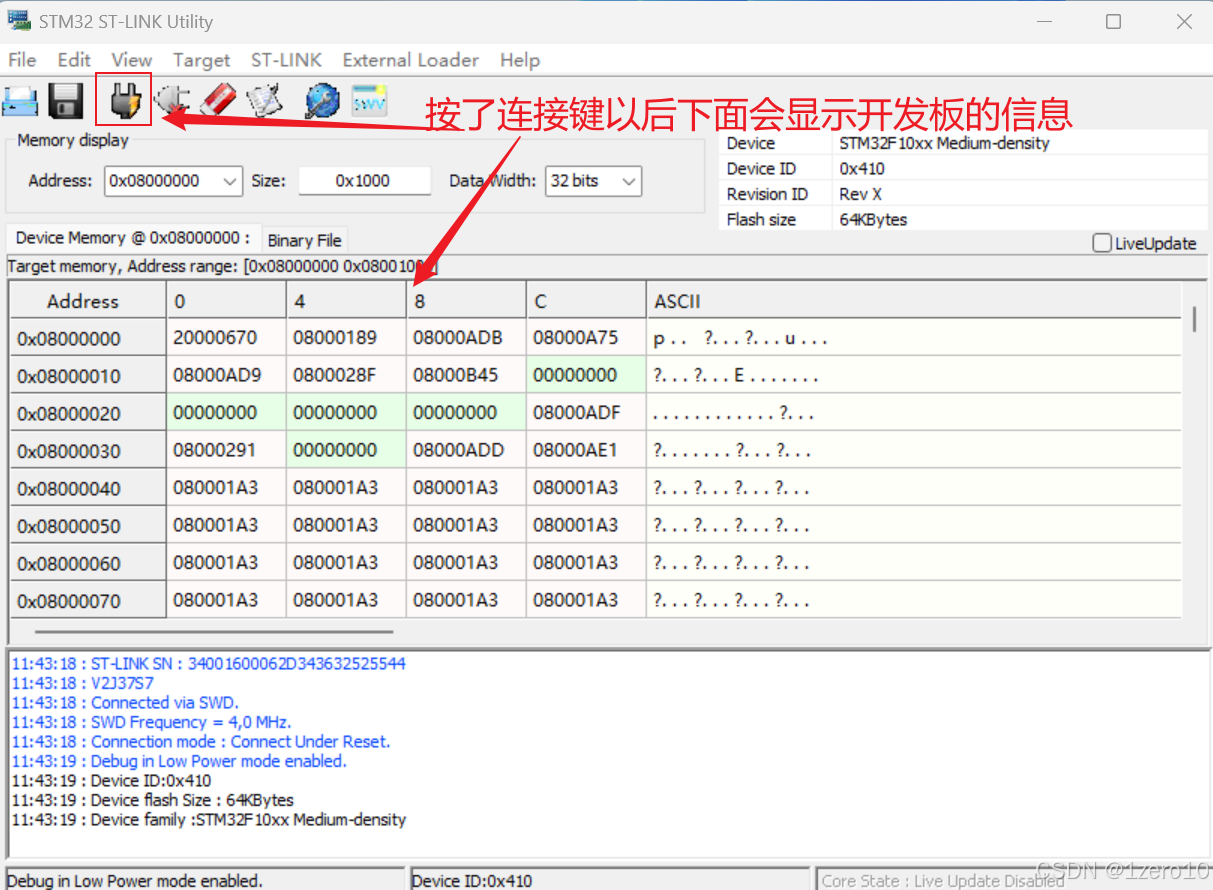The width and height of the screenshot is (1213, 890).
Task: Open the View menu
Action: 131,60
